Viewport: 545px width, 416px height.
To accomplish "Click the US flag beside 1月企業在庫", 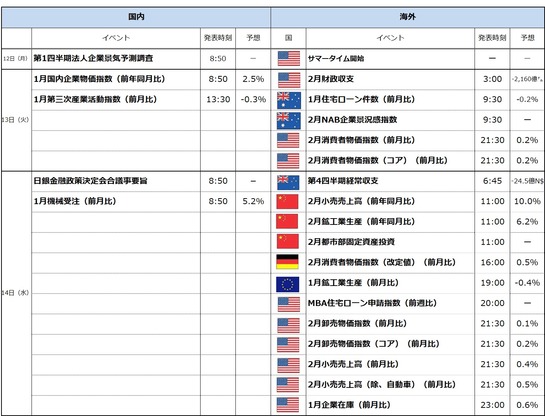I will (288, 405).
